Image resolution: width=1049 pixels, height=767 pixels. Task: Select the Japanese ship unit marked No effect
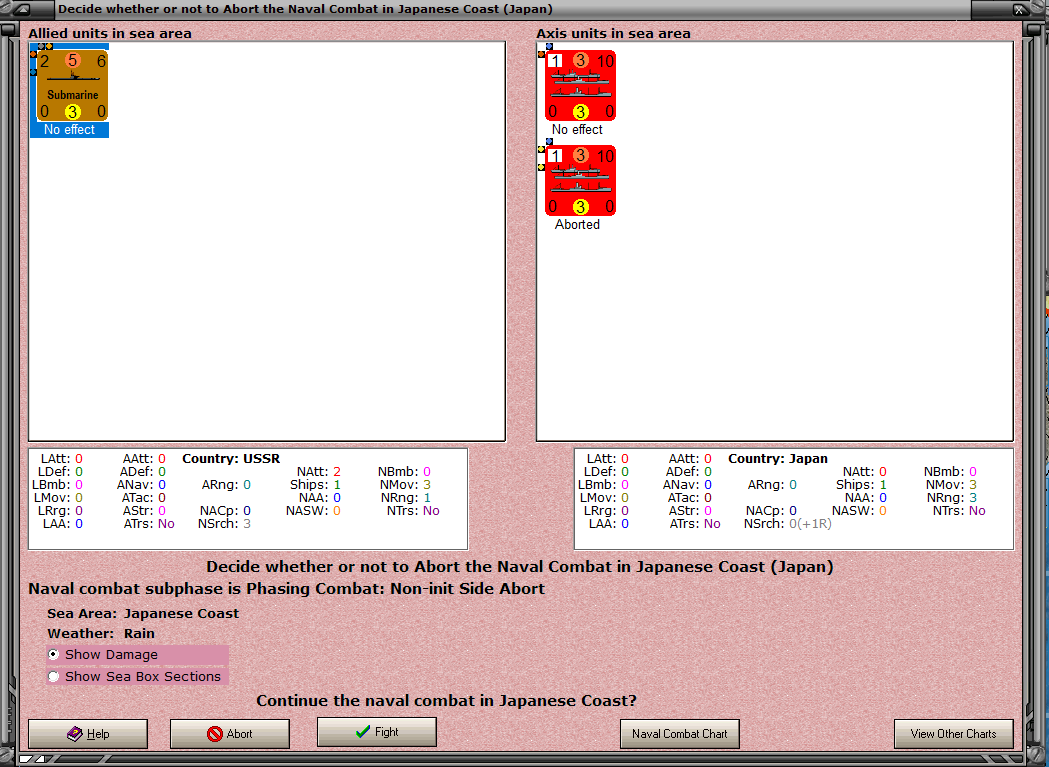(580, 86)
